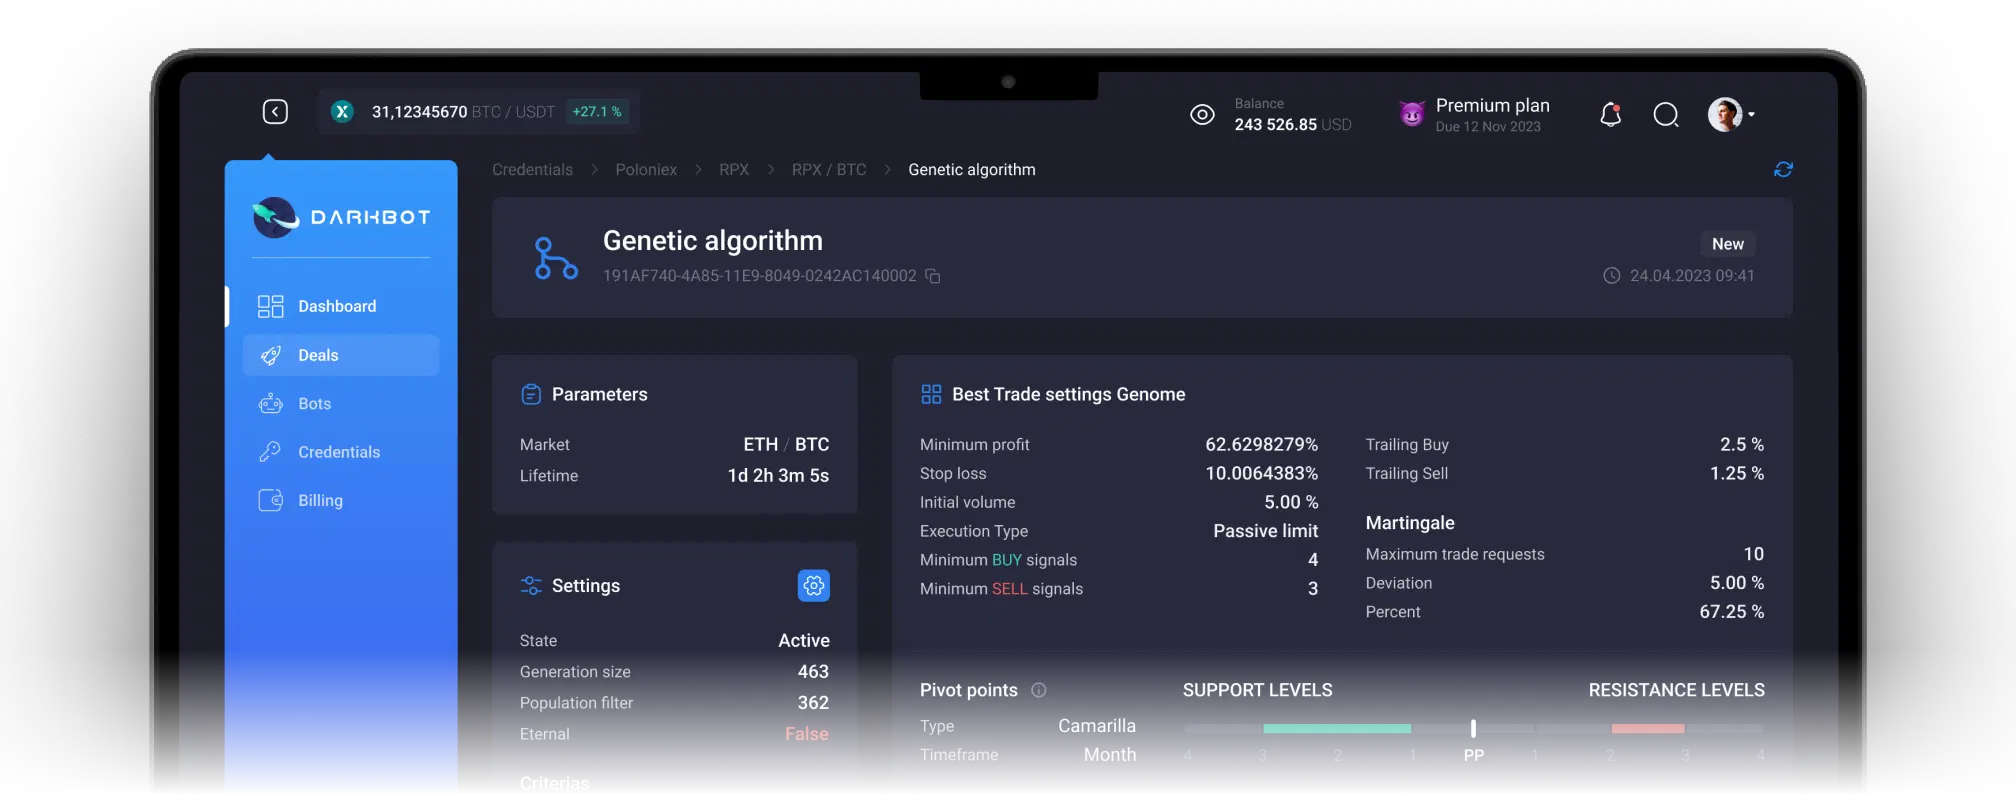Open search magnifier icon
The width and height of the screenshot is (2016, 808).
(x=1666, y=115)
